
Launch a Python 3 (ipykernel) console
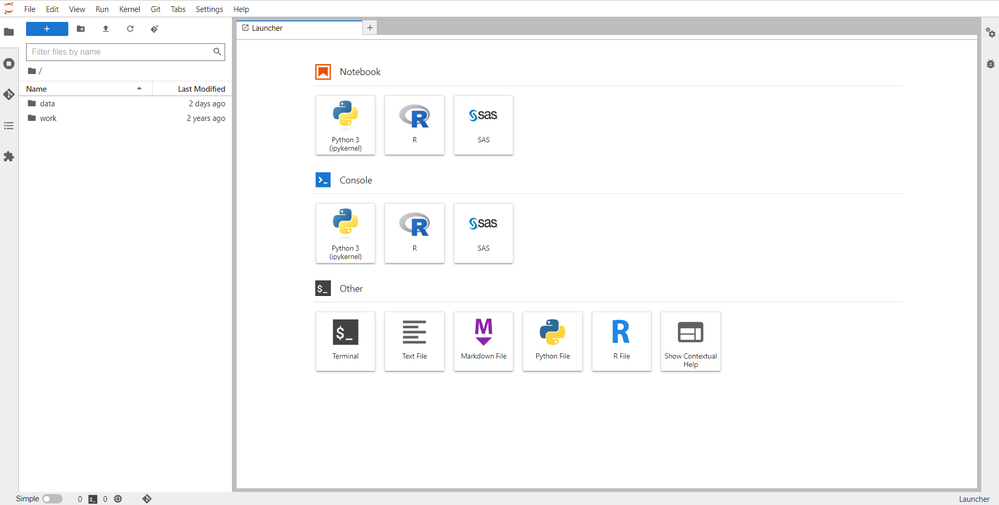pyautogui.click(x=345, y=234)
